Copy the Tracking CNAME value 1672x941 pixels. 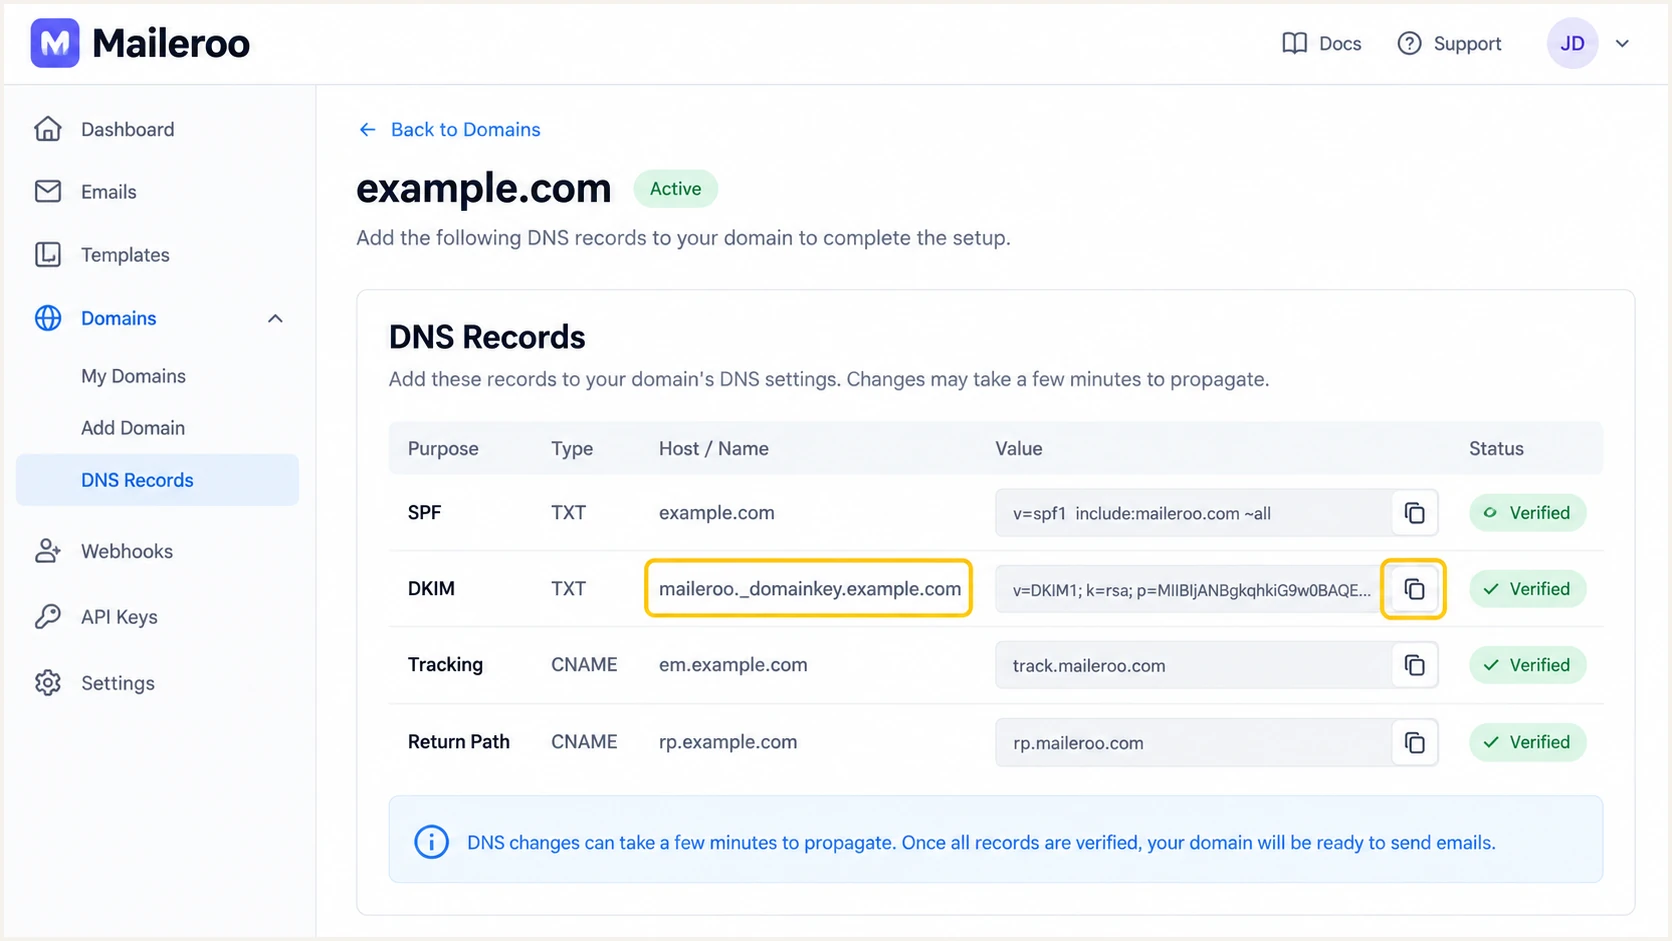click(1414, 665)
